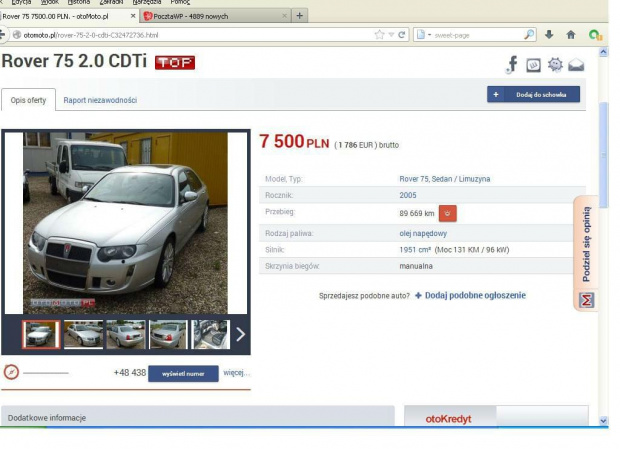Open the Widok menu
620x449 pixels.
point(49,2)
